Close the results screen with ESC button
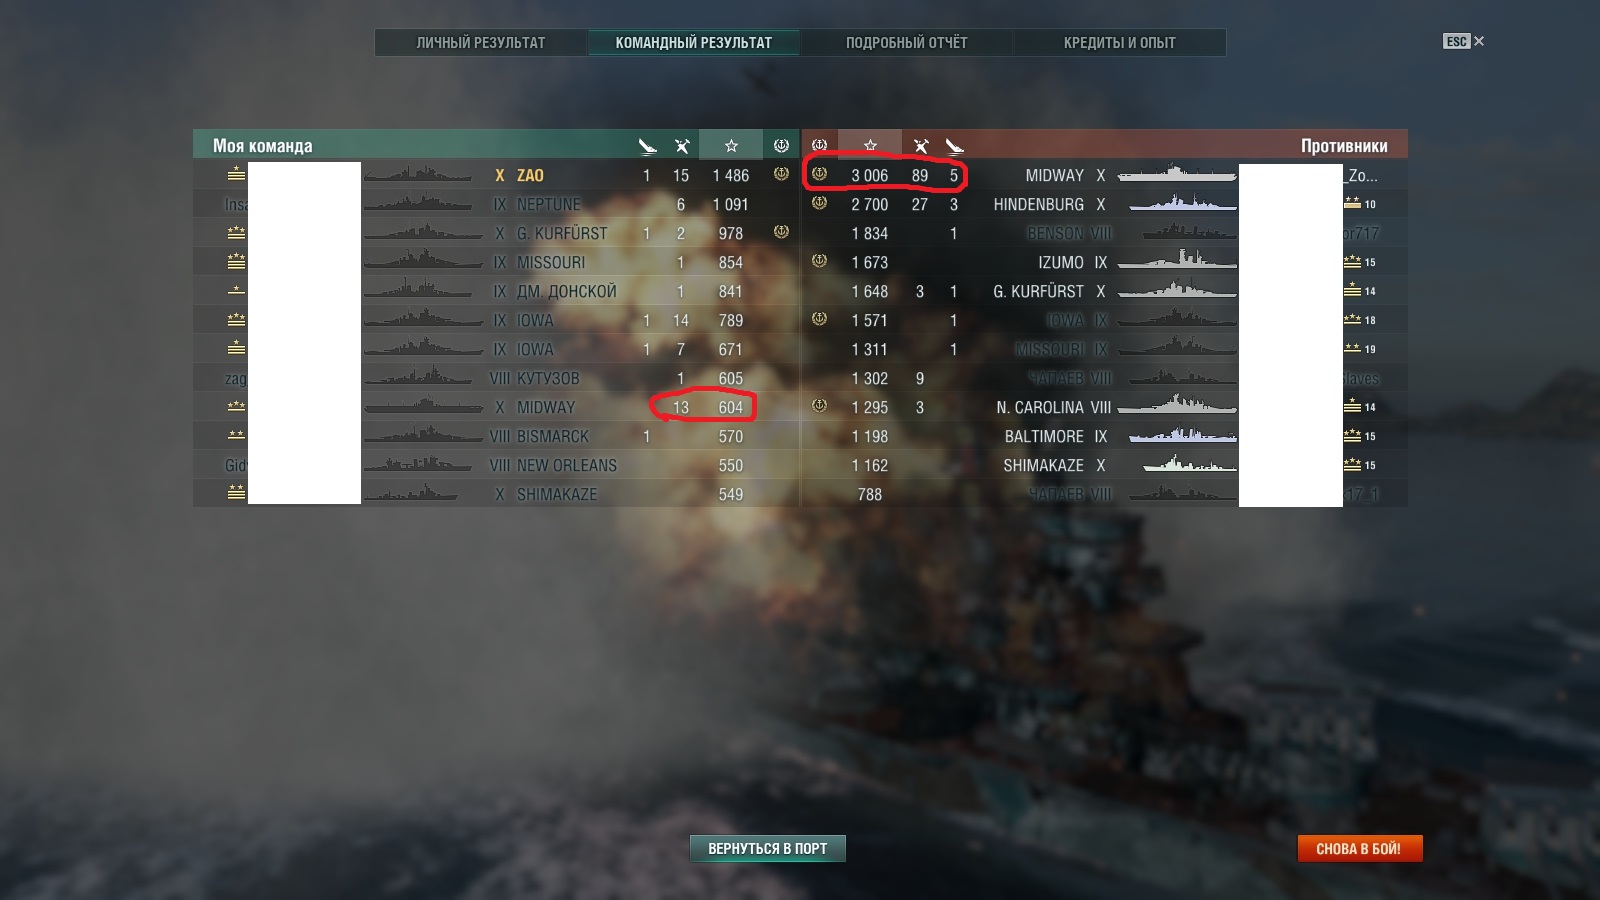The image size is (1600, 900). pos(1463,41)
